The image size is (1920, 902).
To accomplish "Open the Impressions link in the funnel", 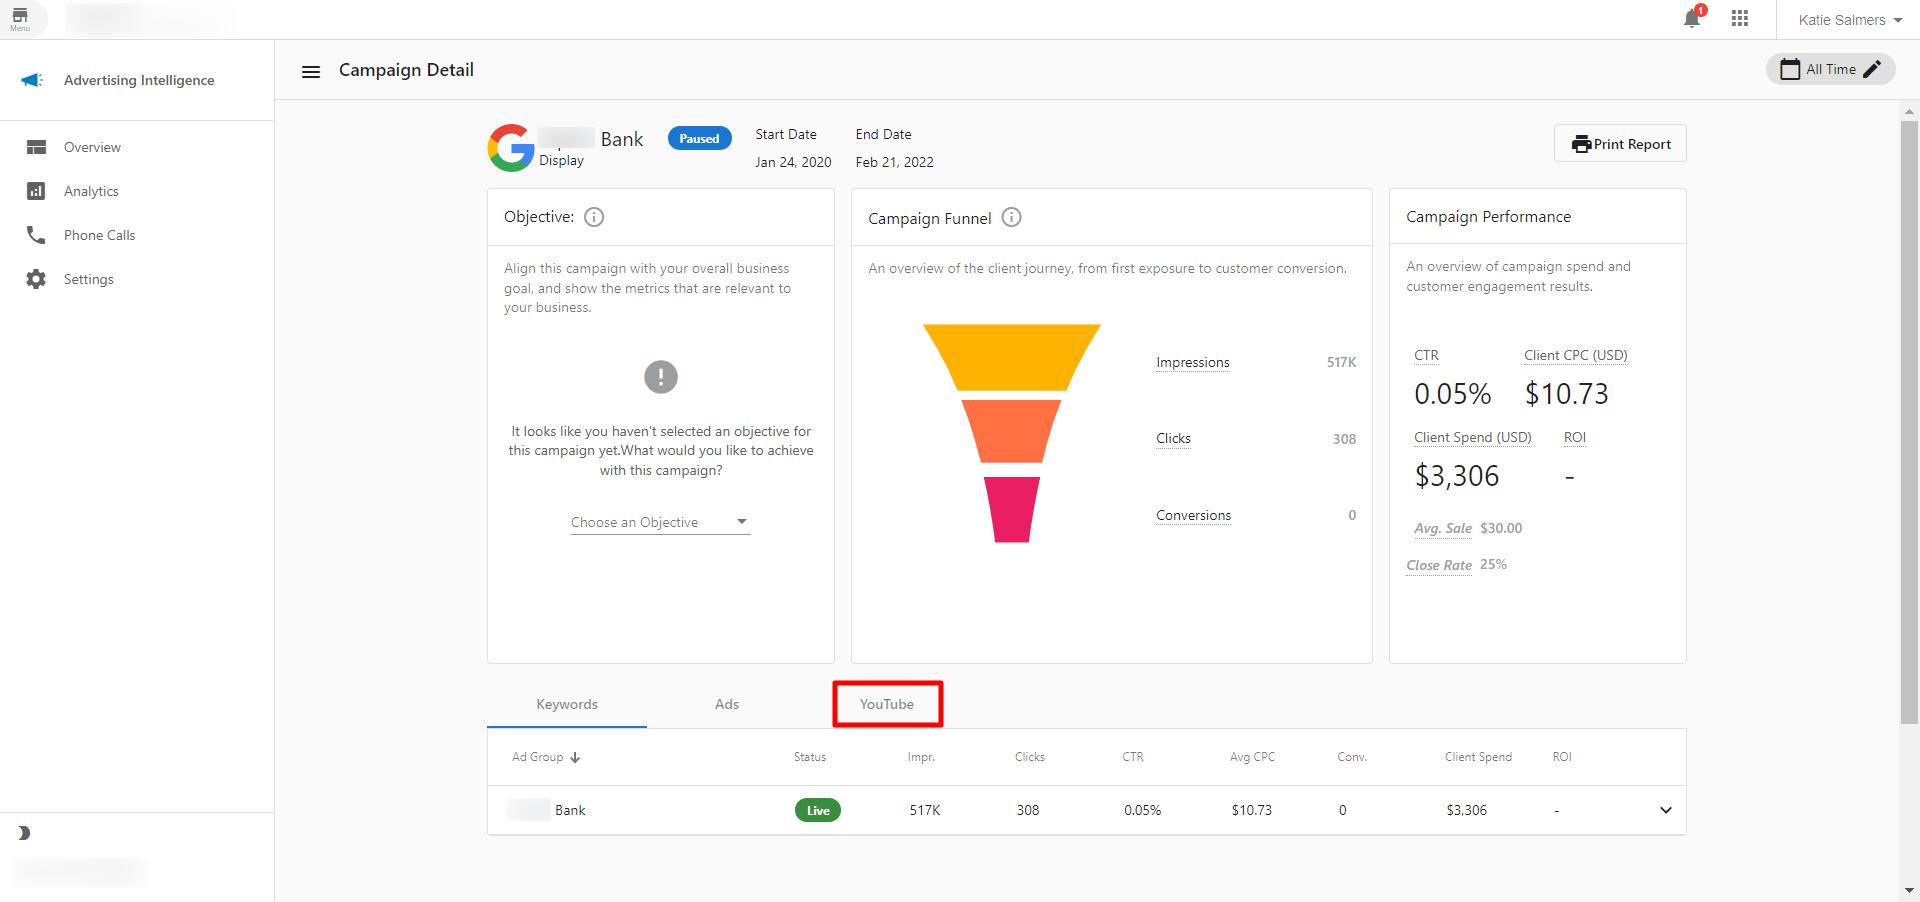I will [x=1192, y=362].
